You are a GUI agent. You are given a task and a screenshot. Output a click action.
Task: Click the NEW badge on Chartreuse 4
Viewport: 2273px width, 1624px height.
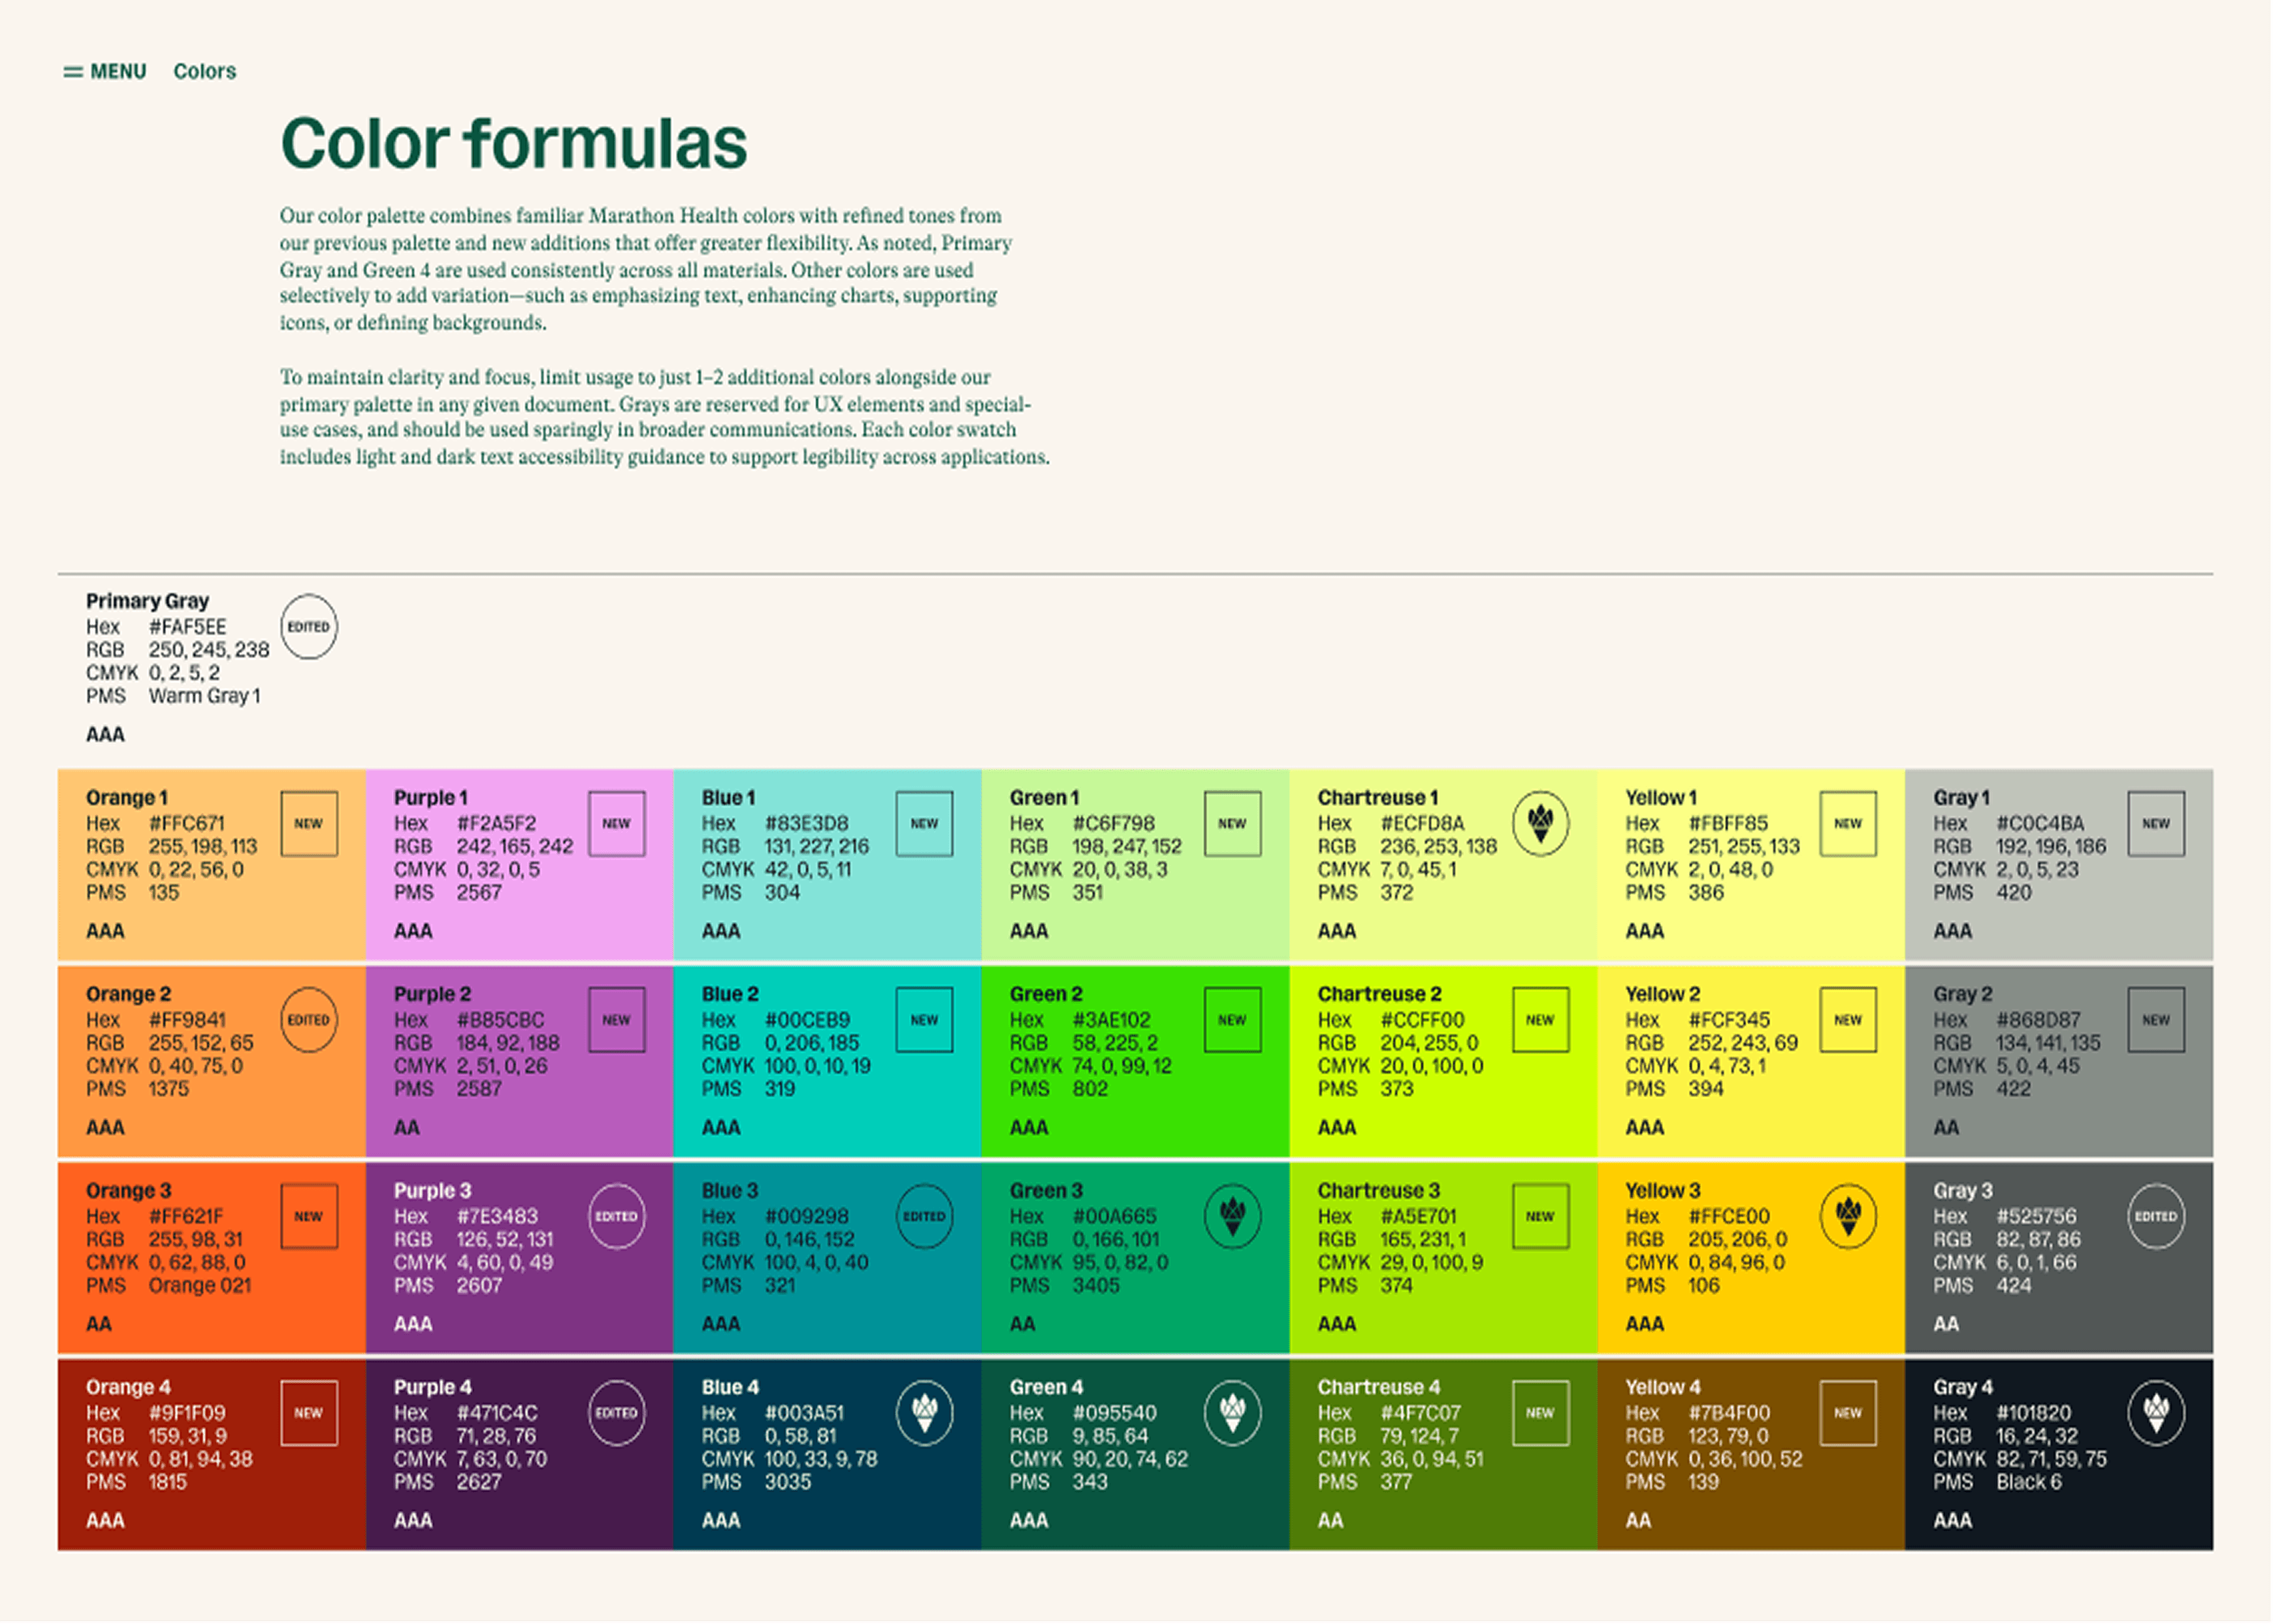pos(1541,1414)
